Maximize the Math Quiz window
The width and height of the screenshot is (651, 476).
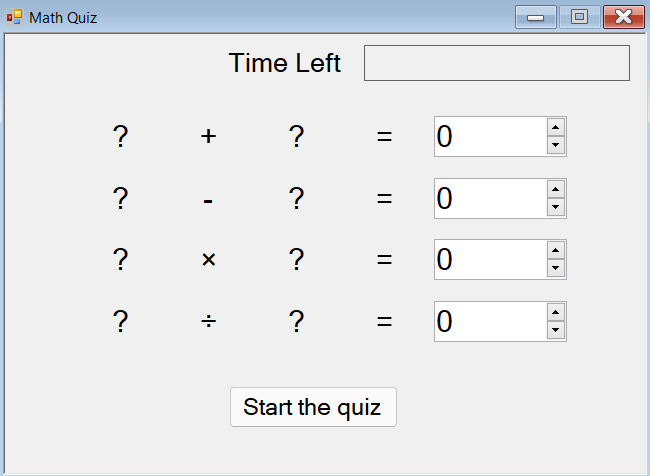pyautogui.click(x=579, y=17)
